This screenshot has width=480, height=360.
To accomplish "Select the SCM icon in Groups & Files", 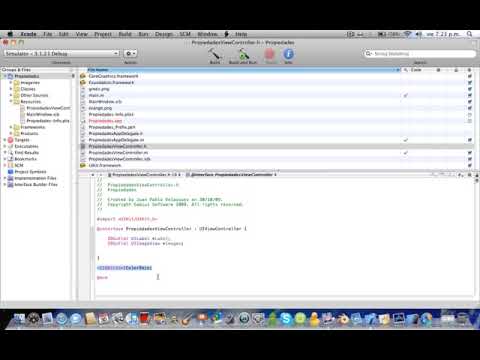I will pos(10,165).
